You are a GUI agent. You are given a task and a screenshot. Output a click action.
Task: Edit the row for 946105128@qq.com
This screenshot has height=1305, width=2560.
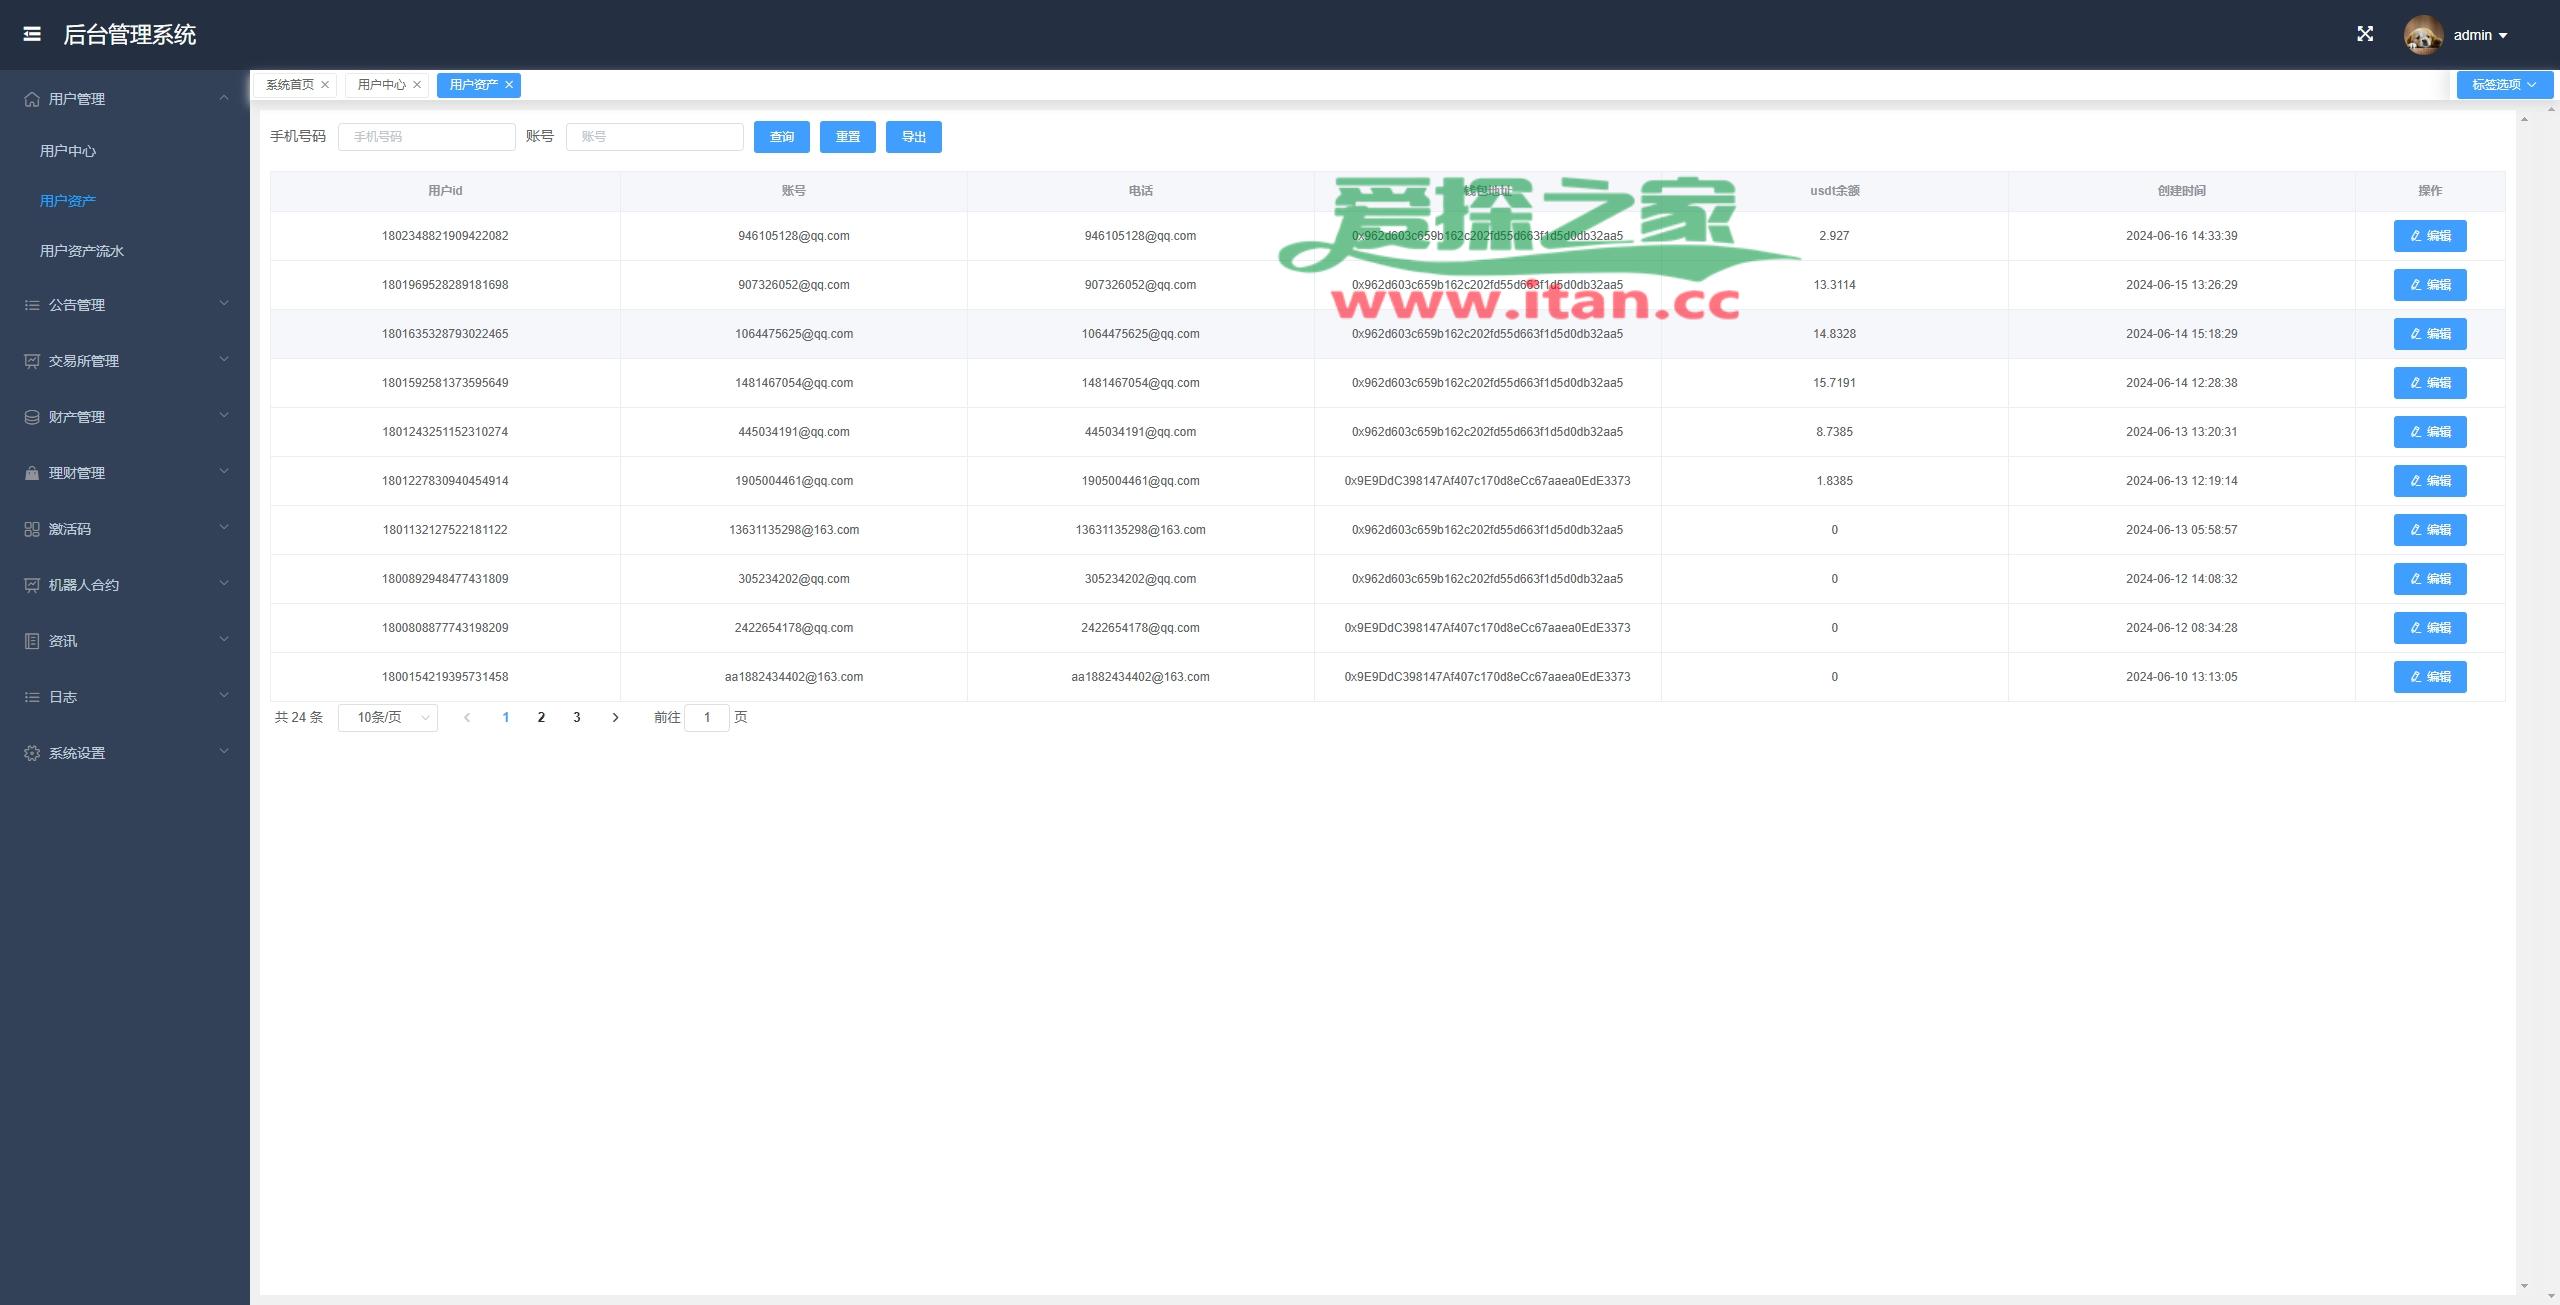(2429, 236)
